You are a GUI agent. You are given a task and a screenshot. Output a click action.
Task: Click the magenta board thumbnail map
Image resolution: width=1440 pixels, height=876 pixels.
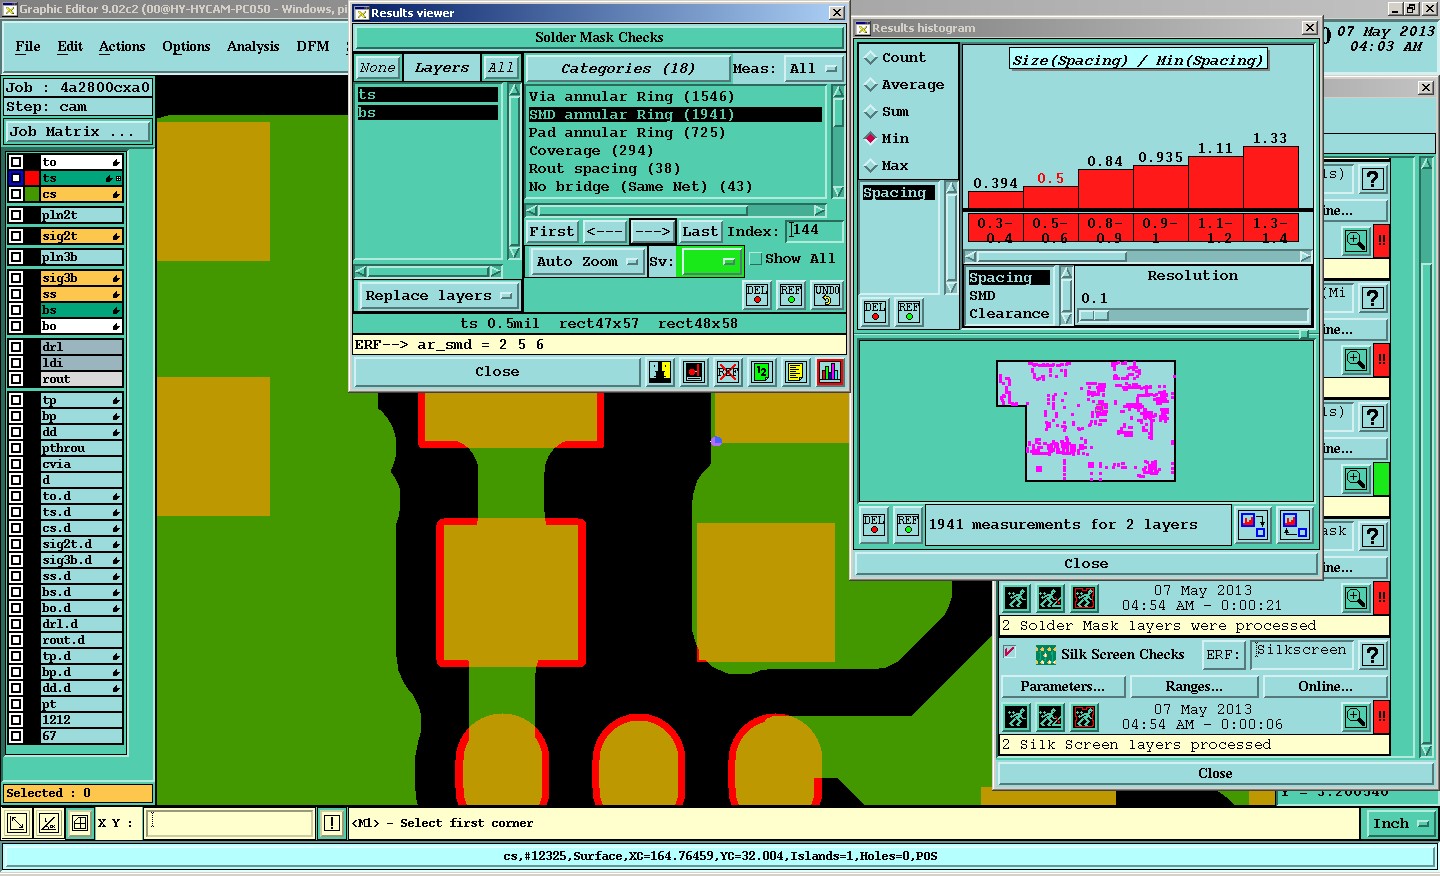click(x=1086, y=421)
